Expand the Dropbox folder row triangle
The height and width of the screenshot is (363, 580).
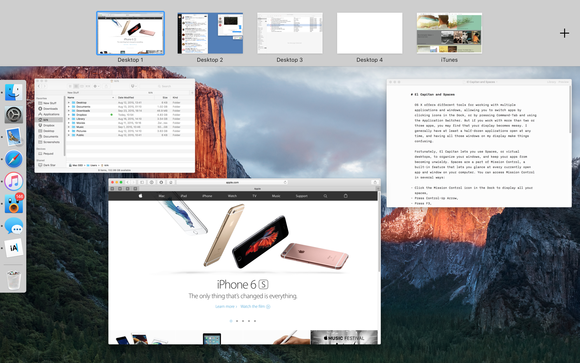[x=69, y=115]
